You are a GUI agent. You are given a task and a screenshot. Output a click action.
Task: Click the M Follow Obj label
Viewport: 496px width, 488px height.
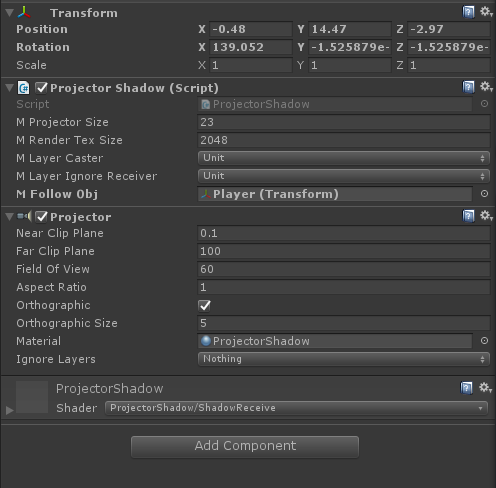click(57, 194)
